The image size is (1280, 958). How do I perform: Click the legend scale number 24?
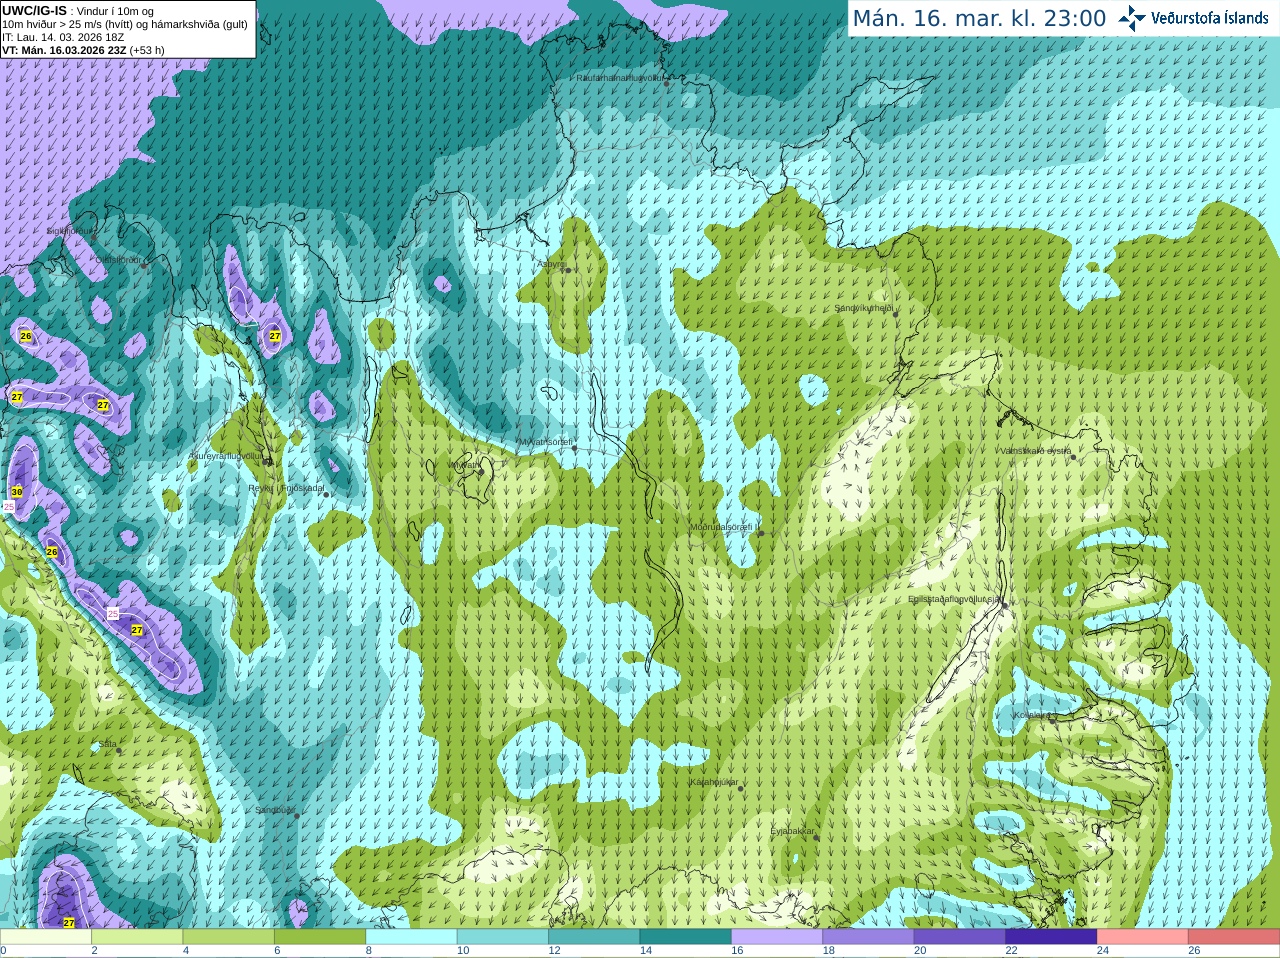click(1103, 951)
